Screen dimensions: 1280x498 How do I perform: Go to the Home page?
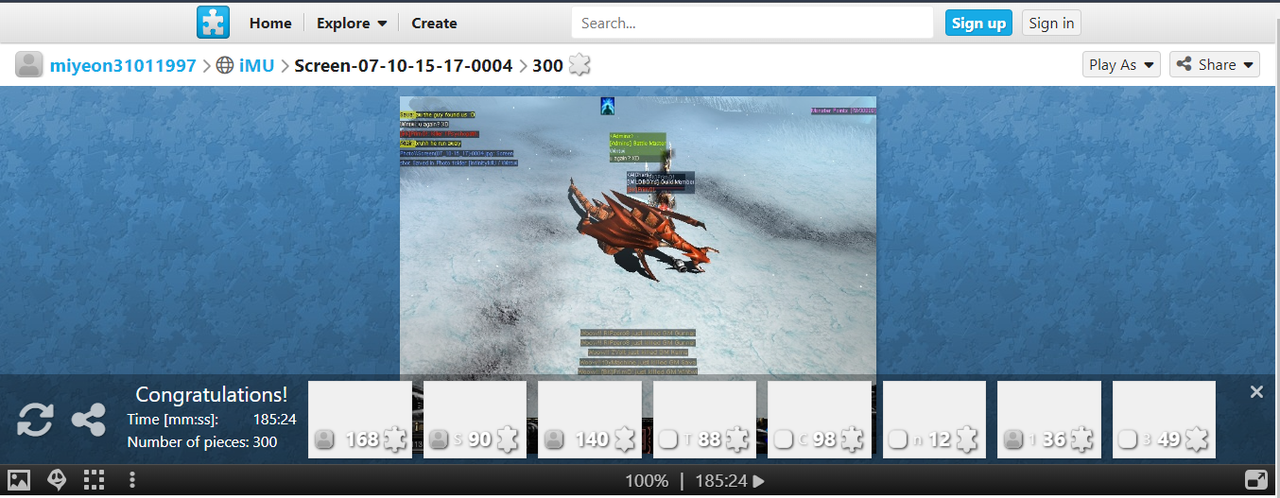coord(270,23)
